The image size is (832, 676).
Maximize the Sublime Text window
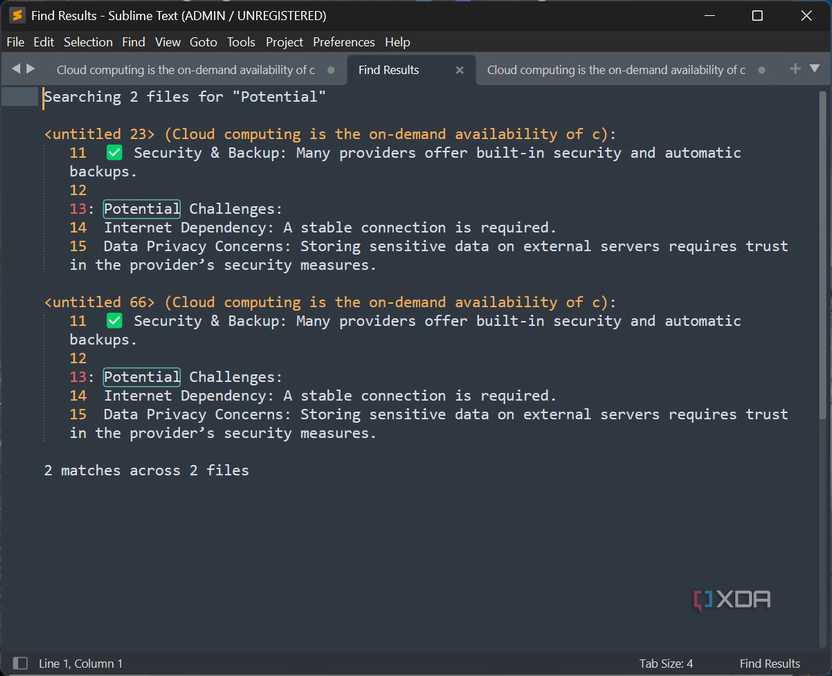click(757, 15)
